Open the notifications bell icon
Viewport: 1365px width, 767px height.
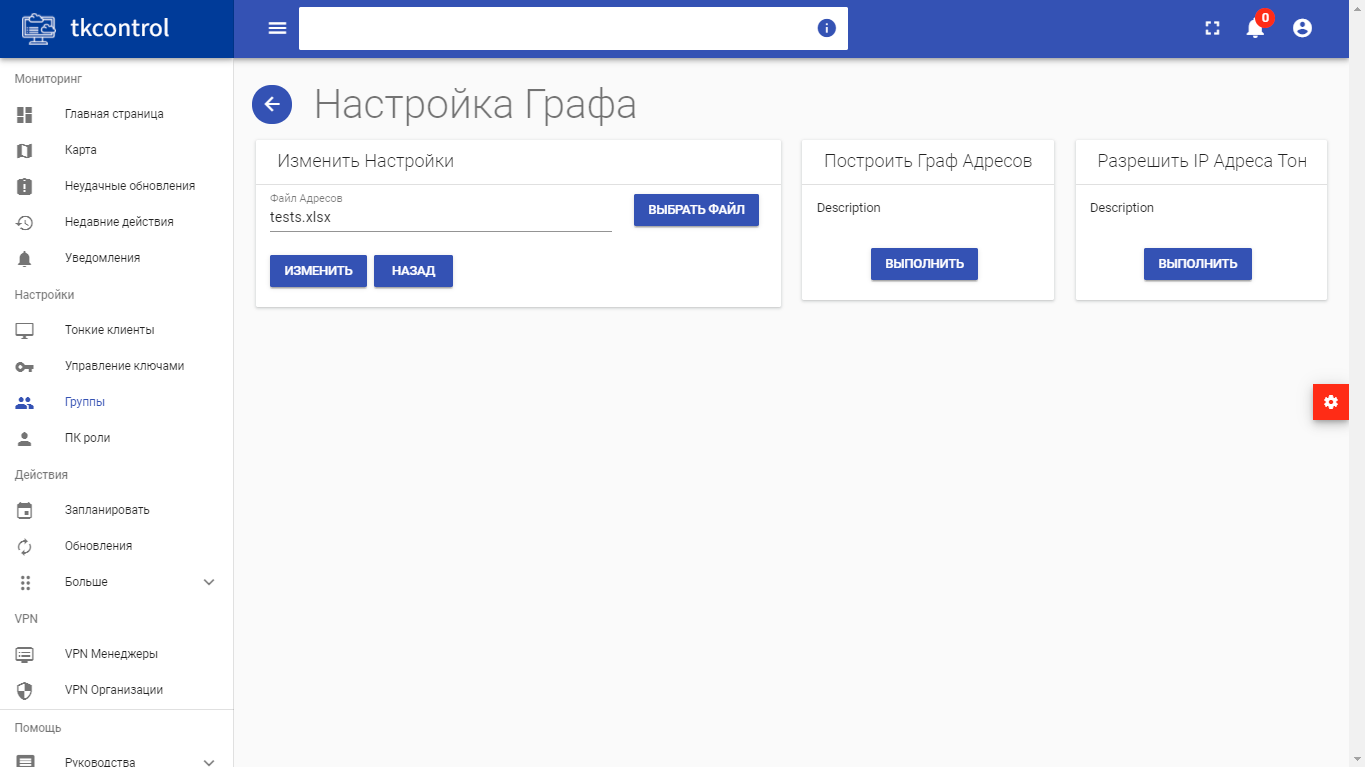coord(1255,28)
